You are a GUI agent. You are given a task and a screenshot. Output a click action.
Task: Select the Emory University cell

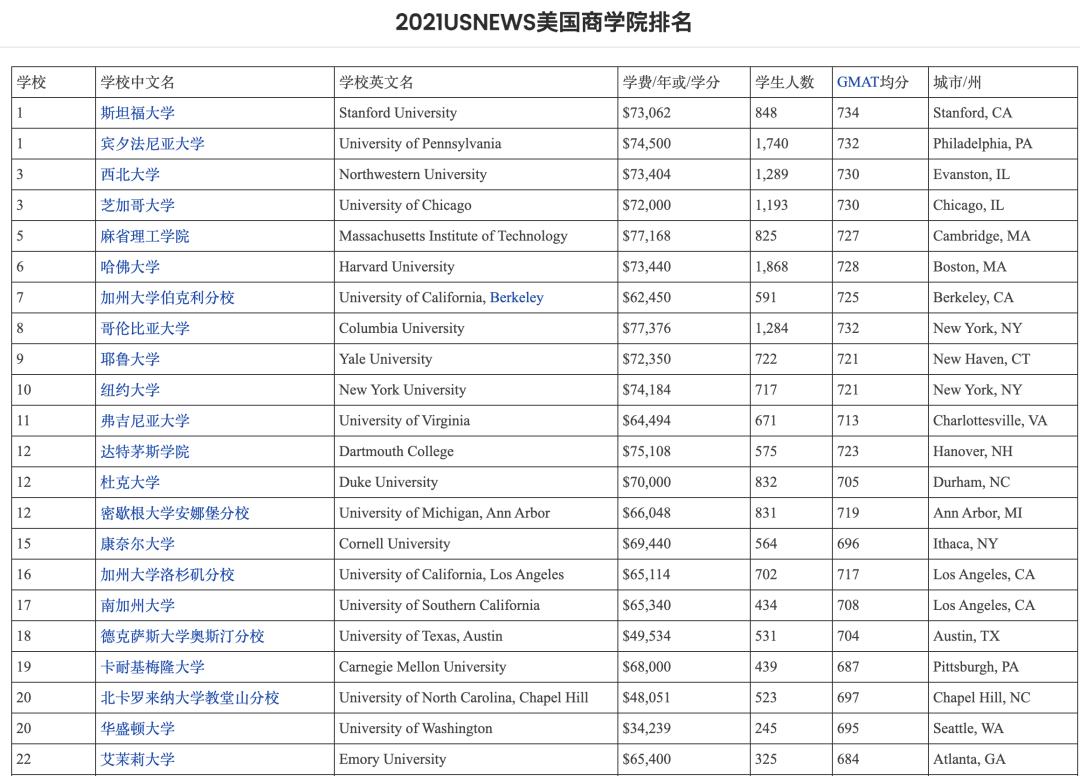tap(475, 759)
